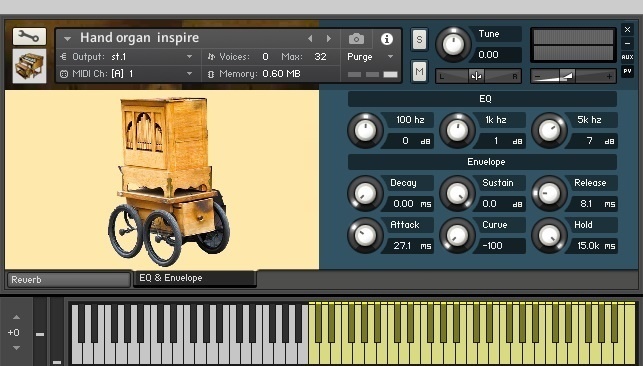Click the Max voices value 32
The height and width of the screenshot is (366, 643).
pyautogui.click(x=320, y=57)
